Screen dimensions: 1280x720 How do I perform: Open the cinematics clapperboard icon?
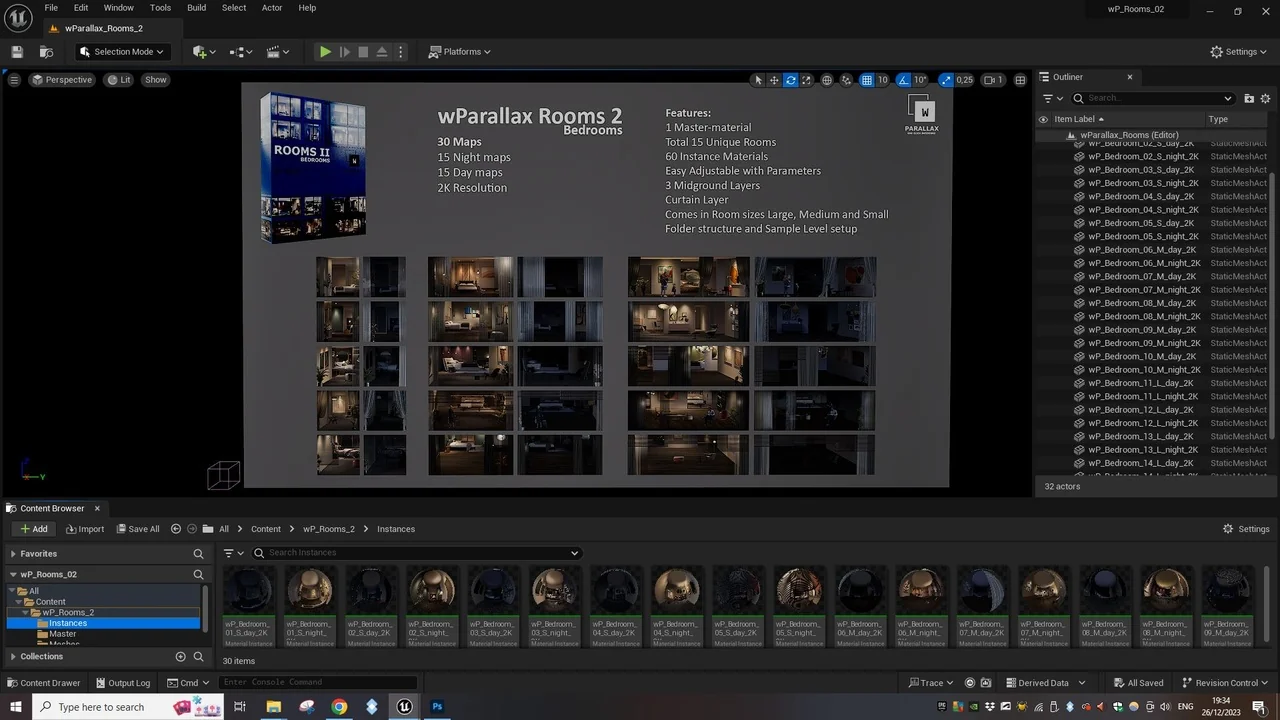(277, 52)
